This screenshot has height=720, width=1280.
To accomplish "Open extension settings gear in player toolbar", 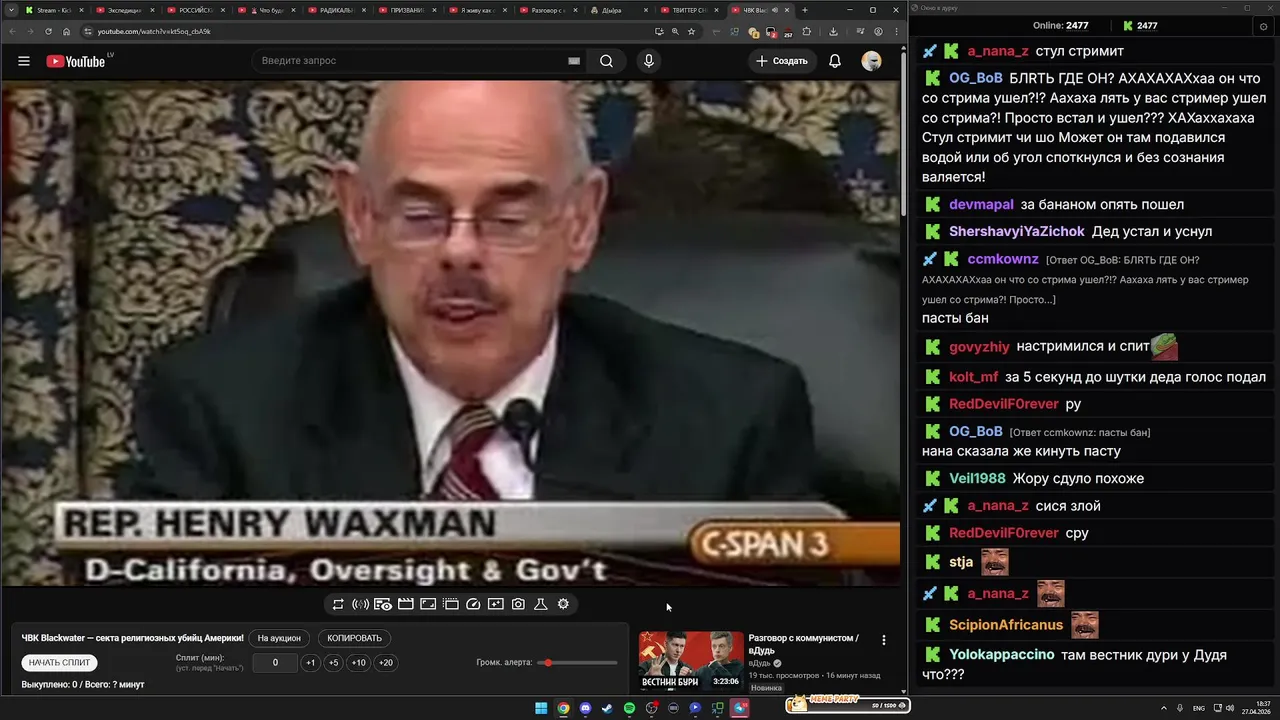I will coord(563,604).
